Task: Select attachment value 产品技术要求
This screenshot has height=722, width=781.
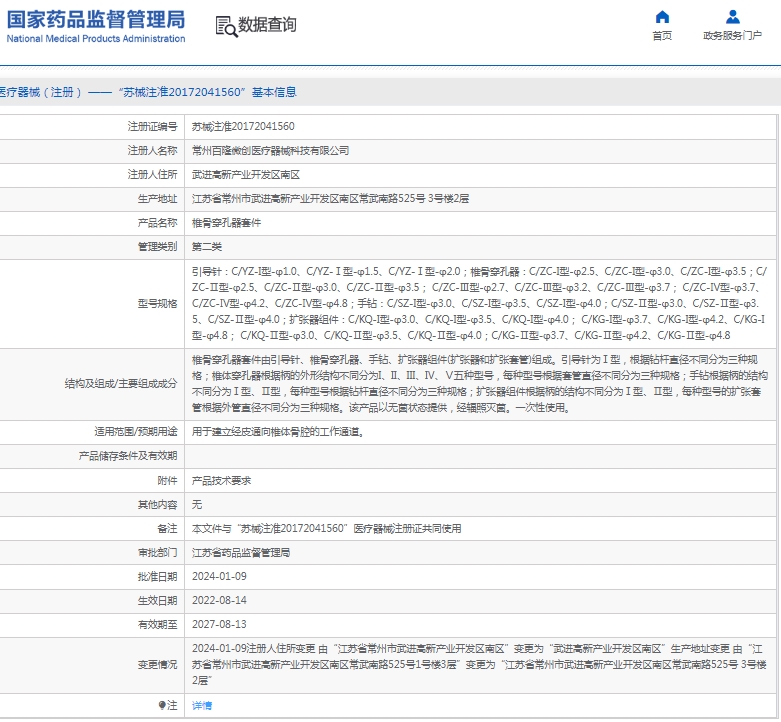Action: [222, 481]
